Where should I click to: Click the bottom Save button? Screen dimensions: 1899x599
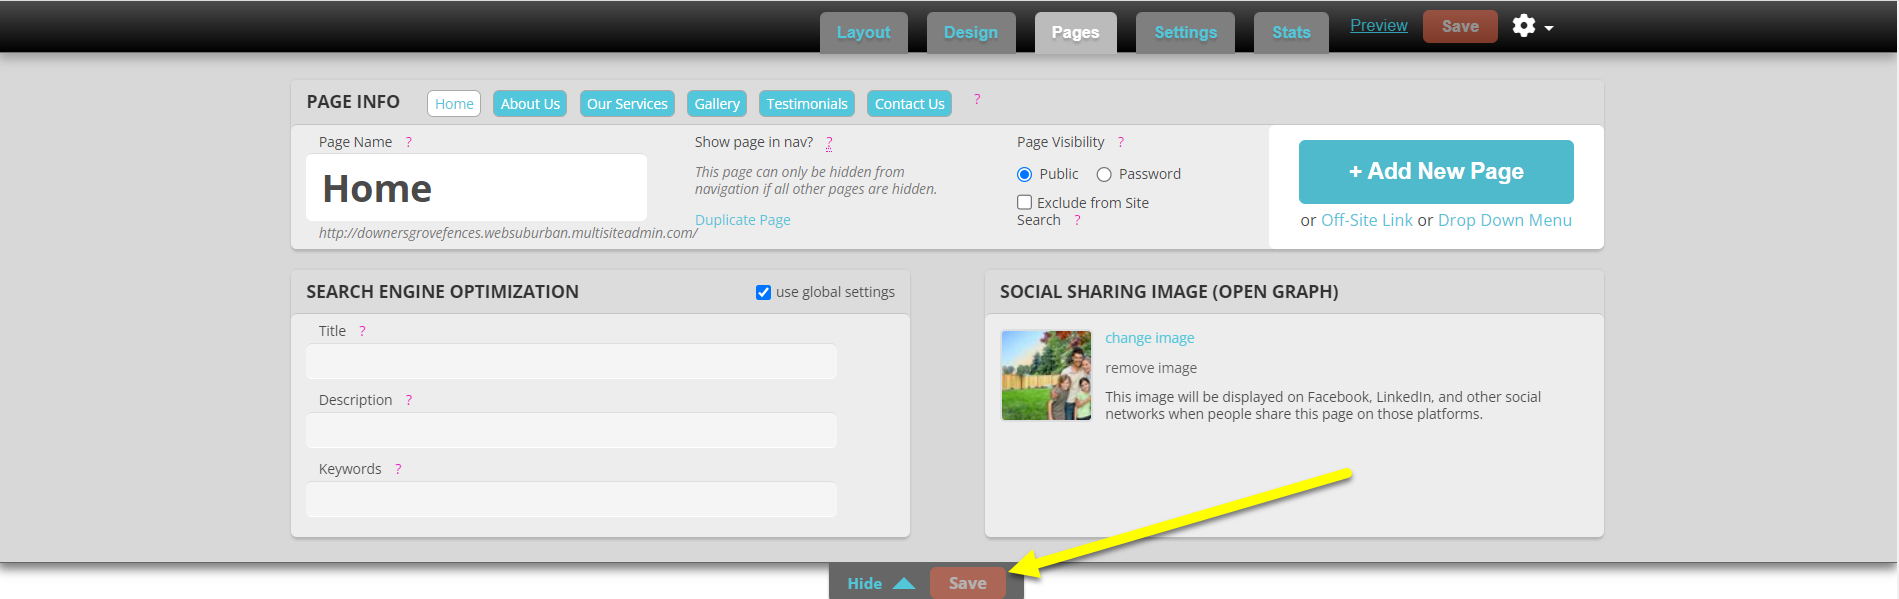point(967,583)
